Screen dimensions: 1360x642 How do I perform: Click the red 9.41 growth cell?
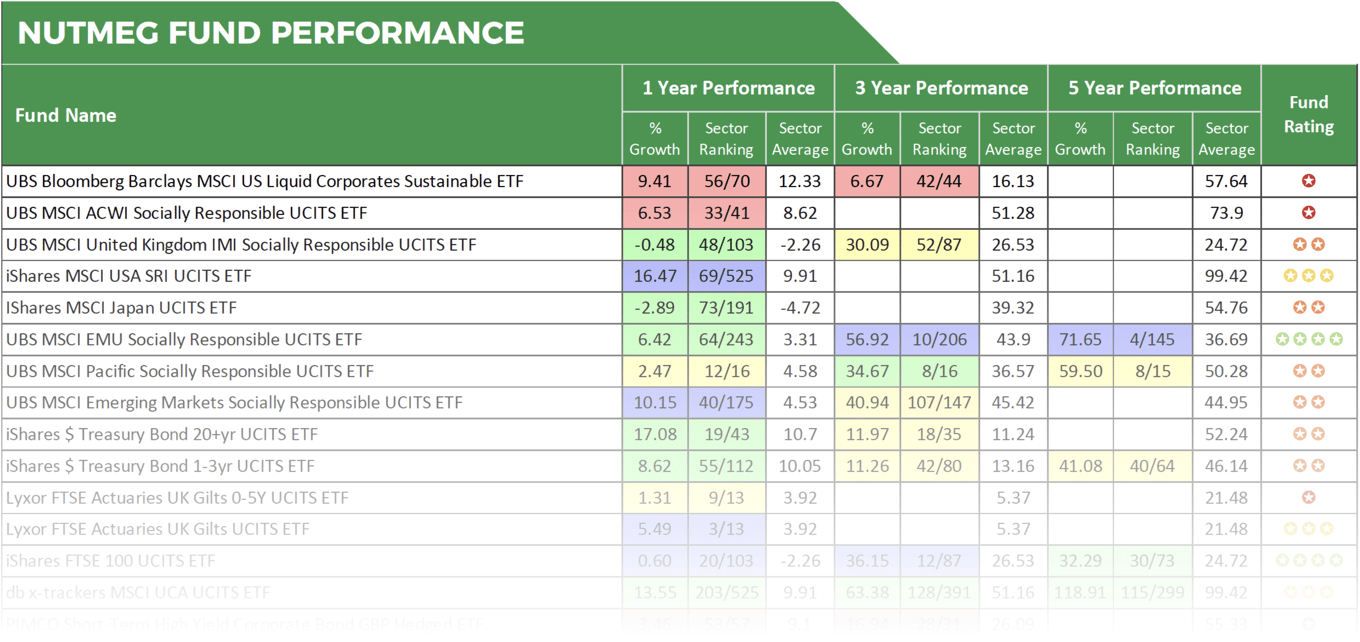655,181
